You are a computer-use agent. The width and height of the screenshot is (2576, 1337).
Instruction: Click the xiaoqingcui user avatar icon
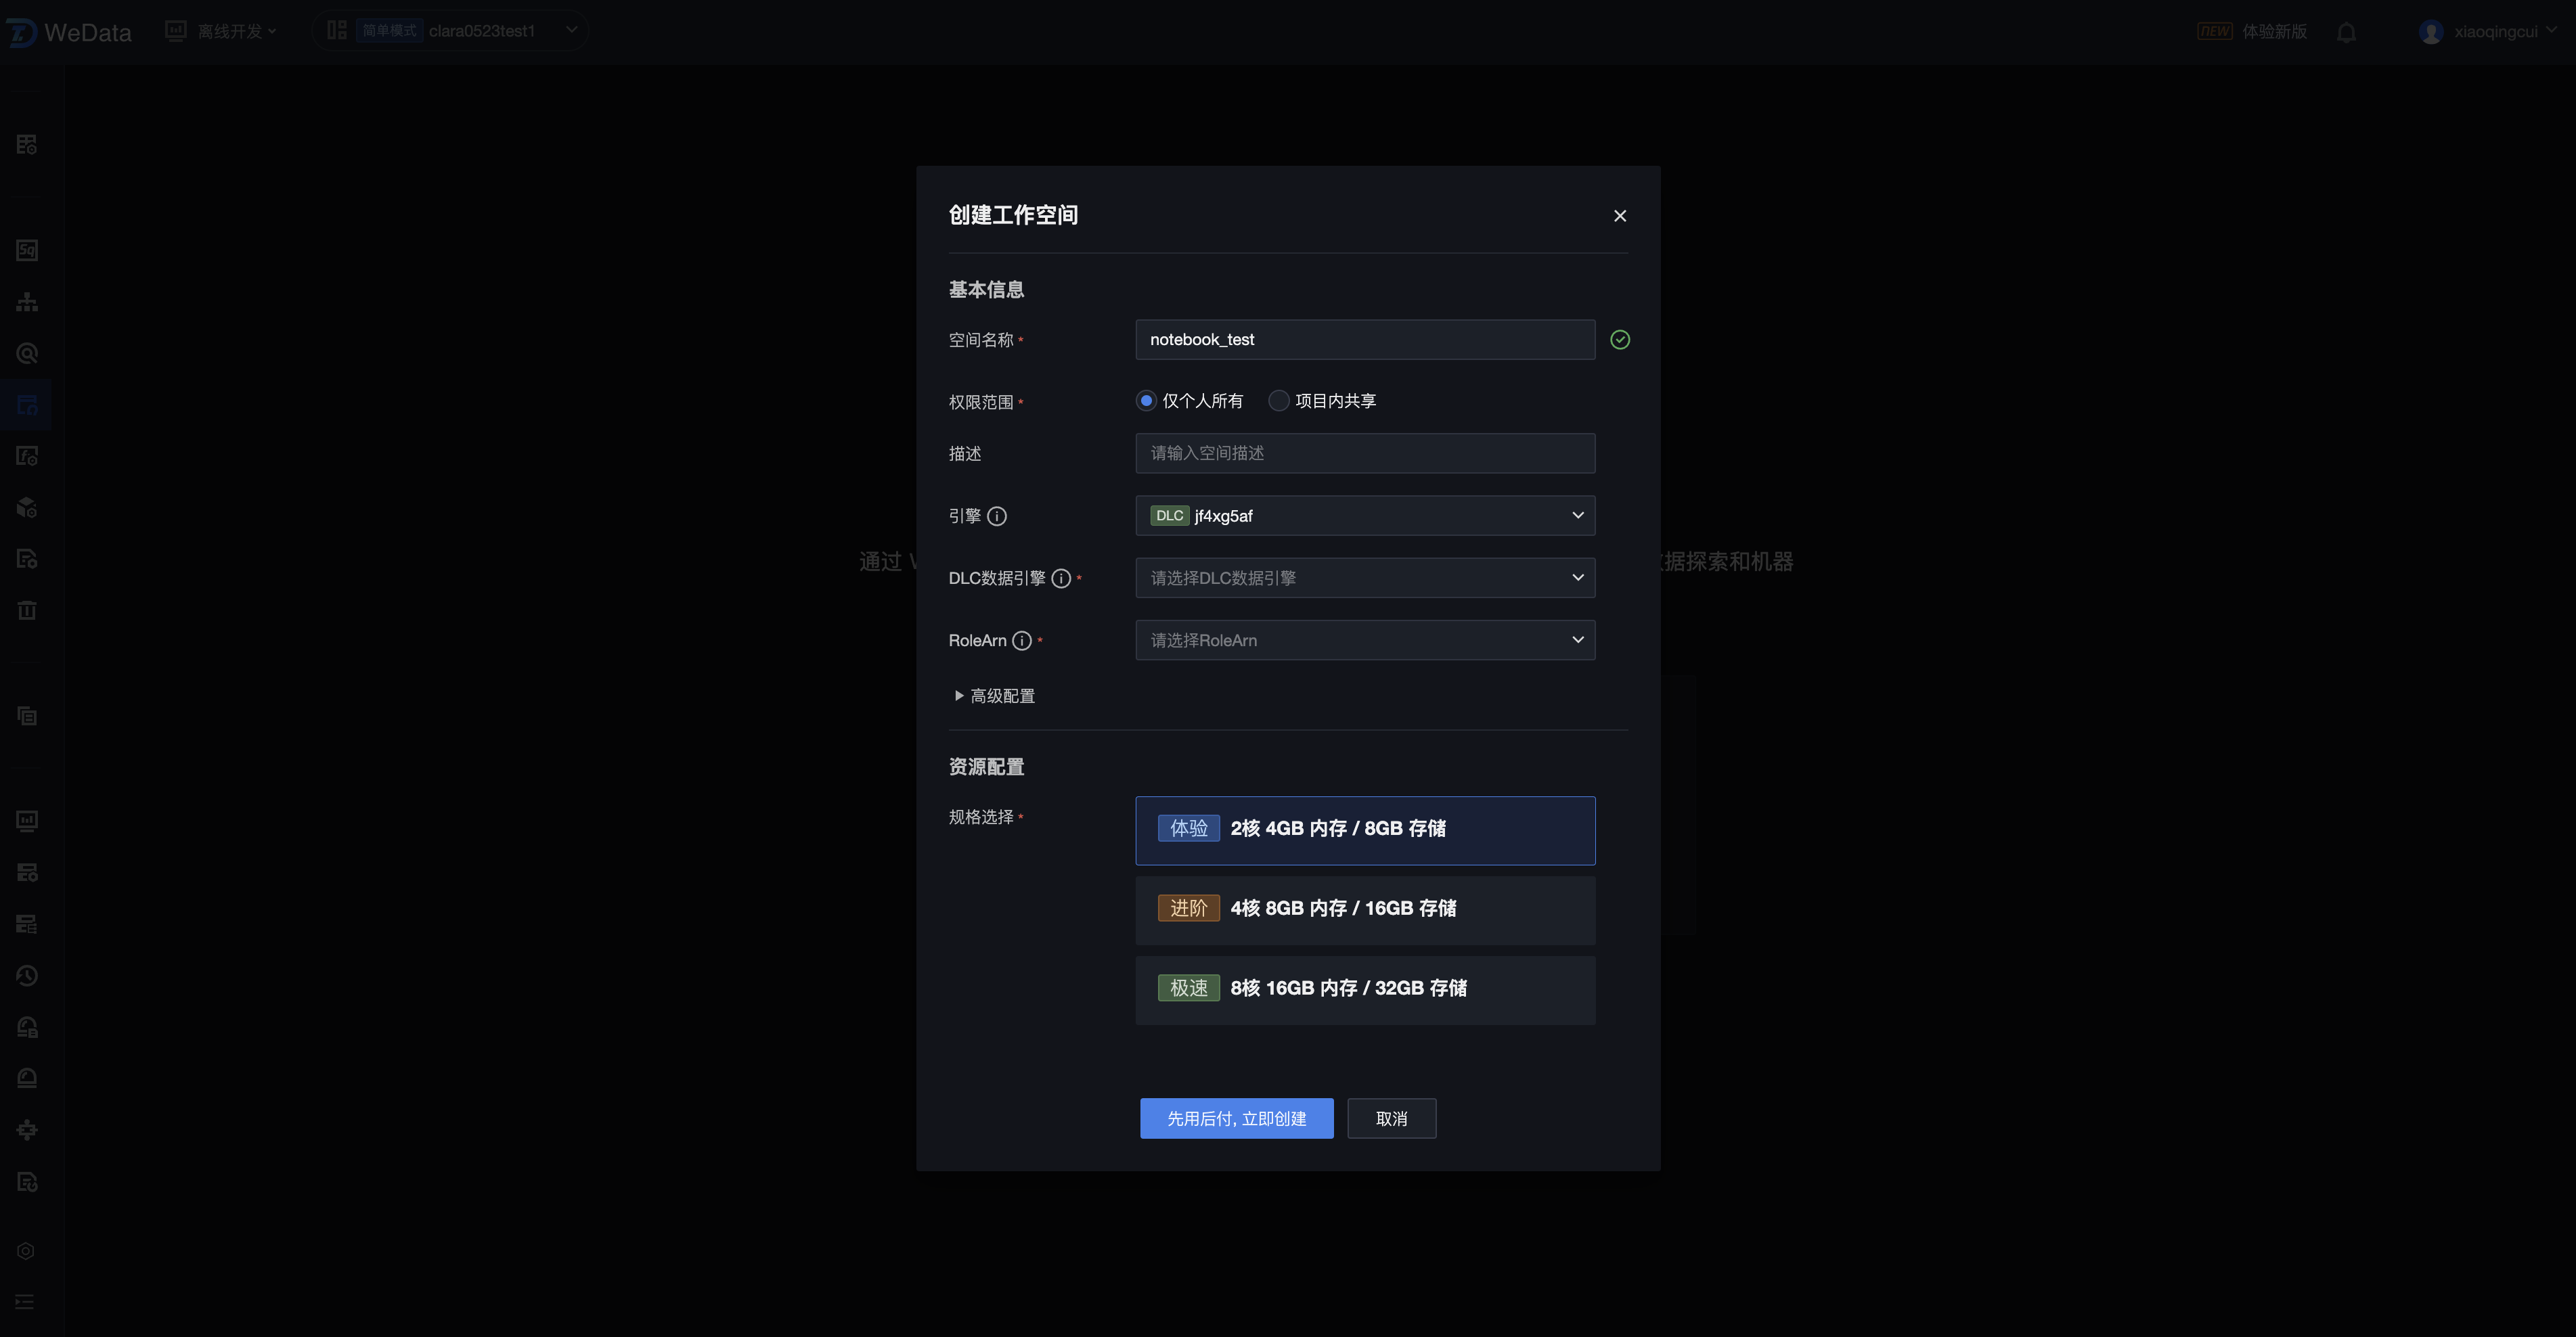pos(2430,32)
